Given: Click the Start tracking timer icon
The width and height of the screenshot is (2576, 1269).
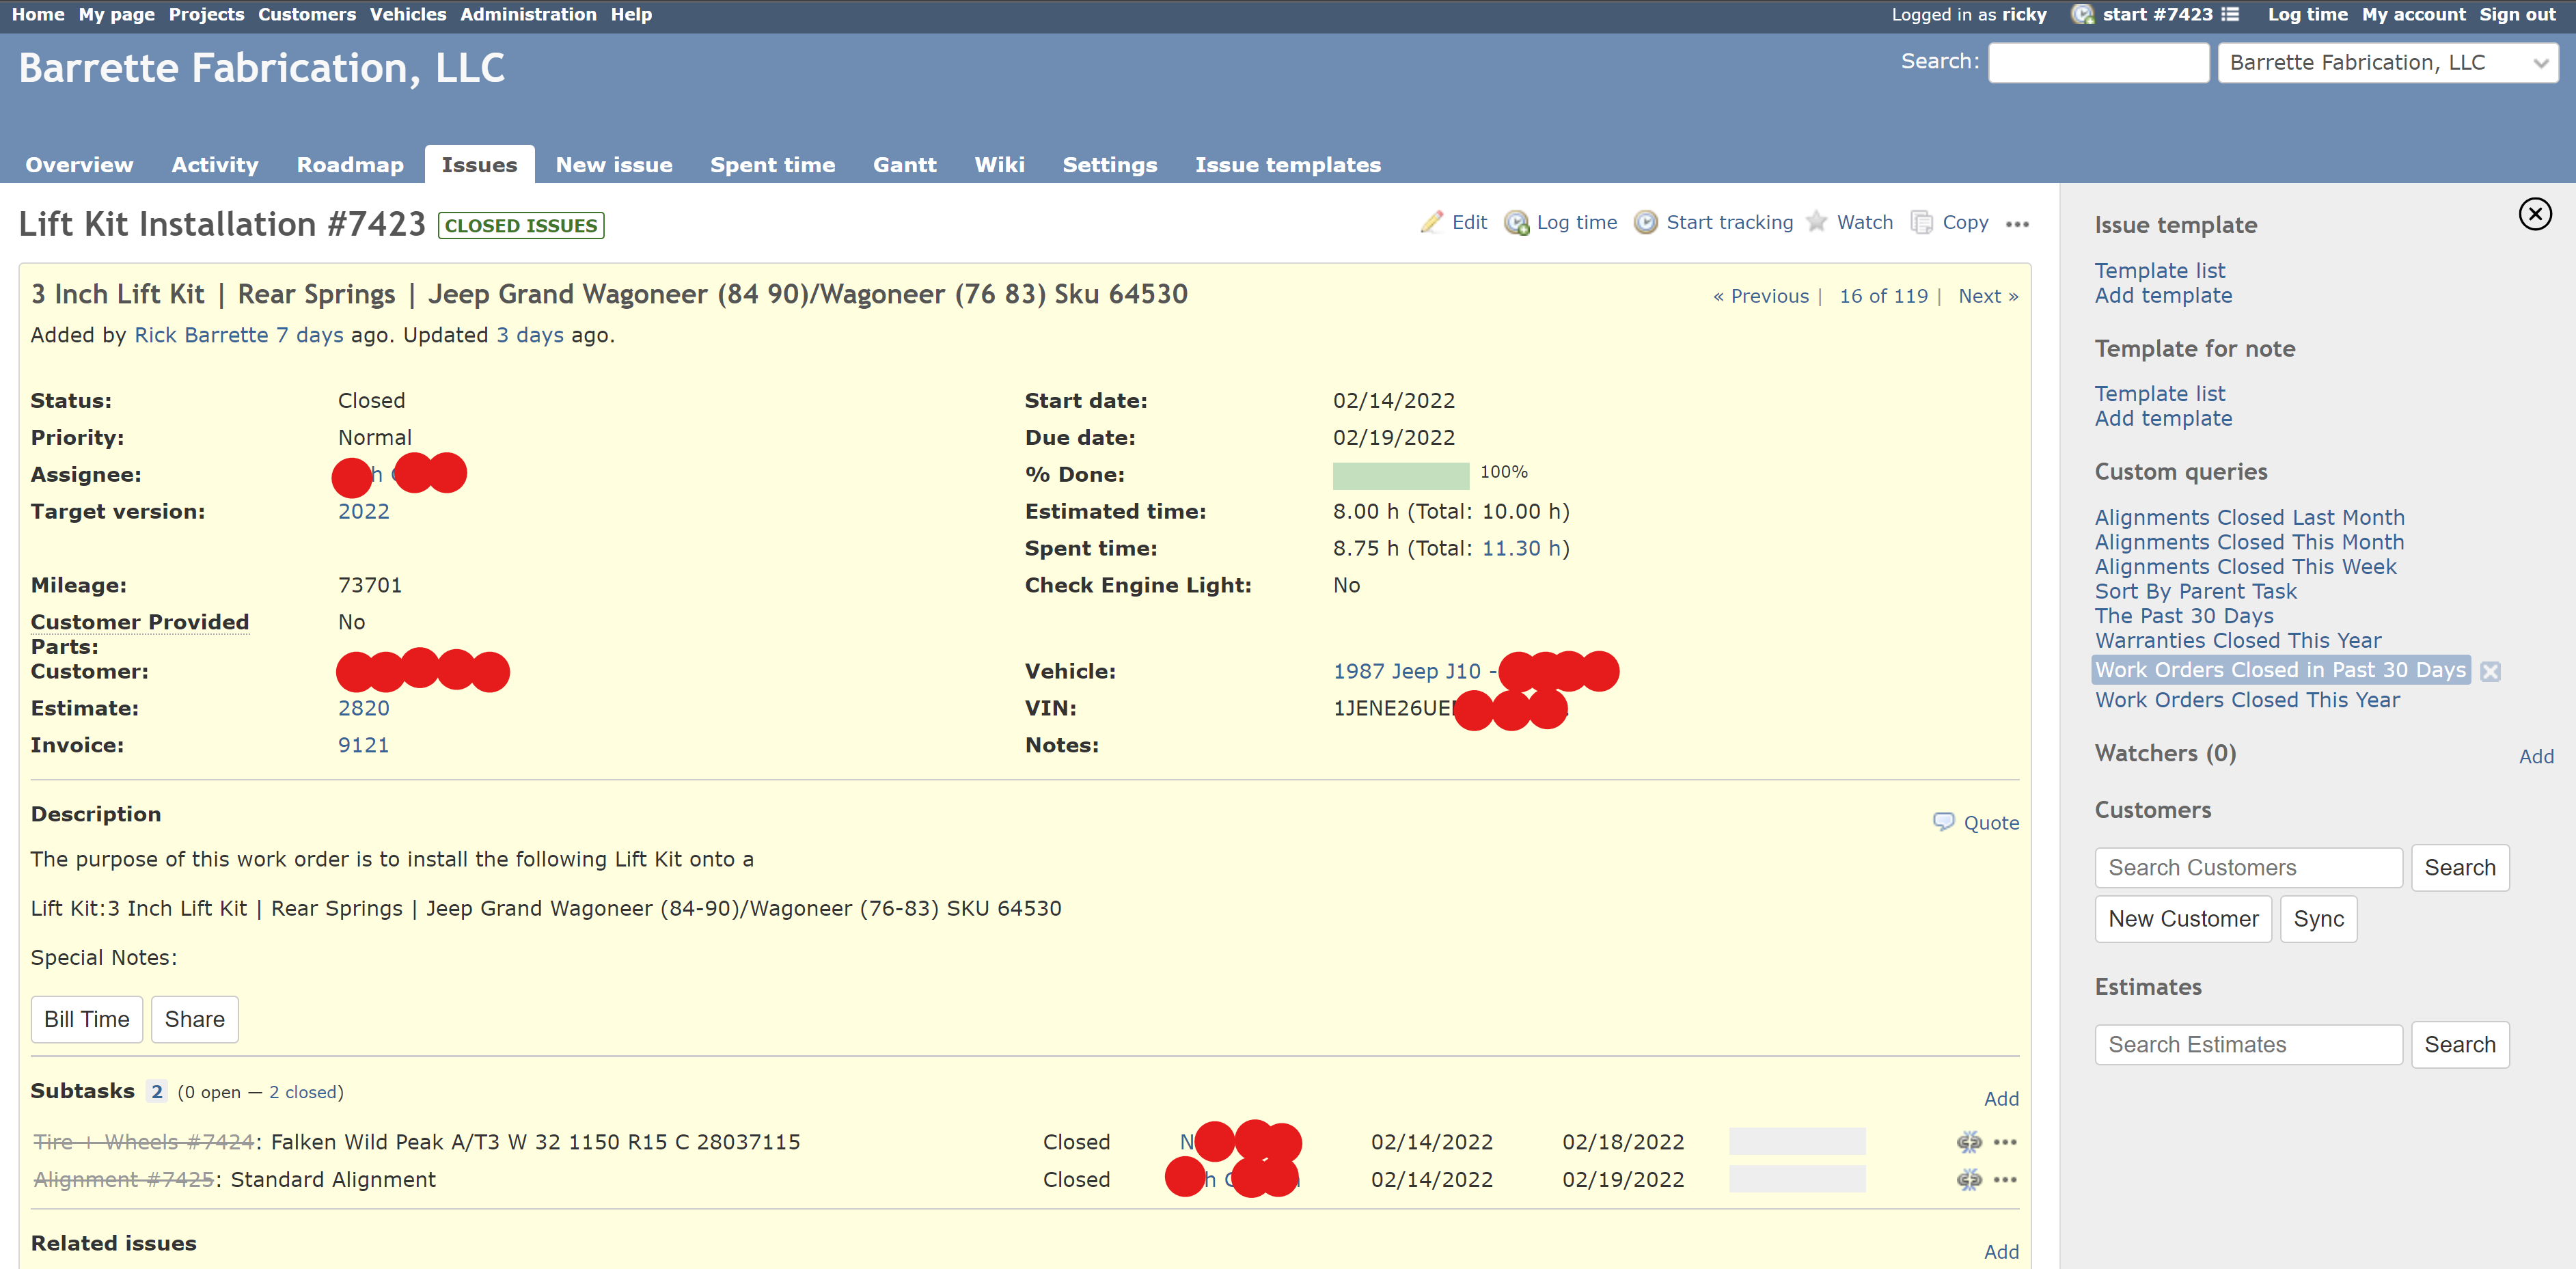Looking at the screenshot, I should coord(1645,222).
